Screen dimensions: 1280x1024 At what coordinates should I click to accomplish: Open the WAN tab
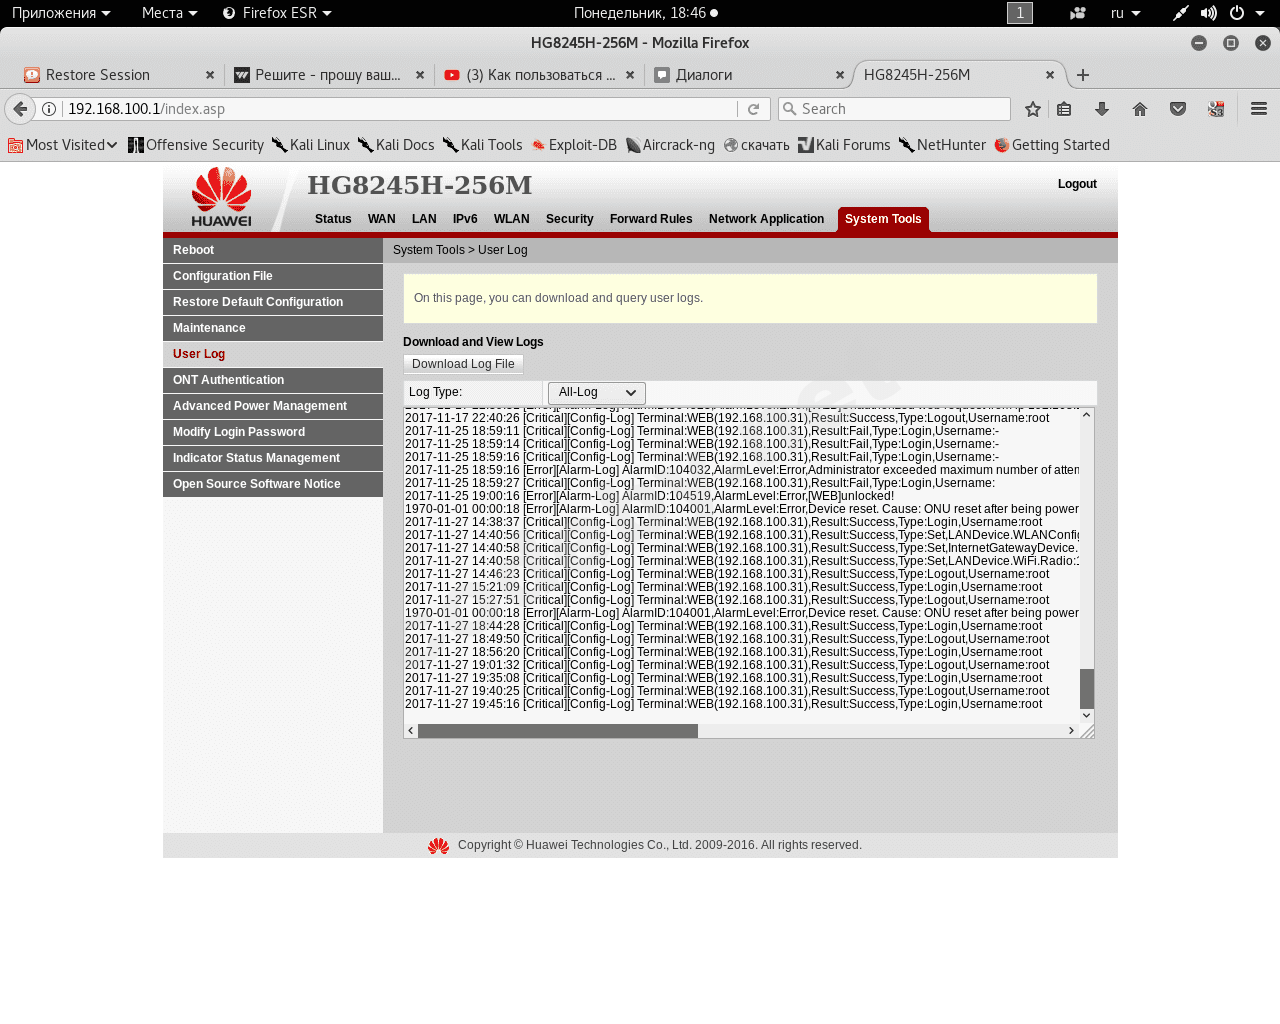pos(381,219)
